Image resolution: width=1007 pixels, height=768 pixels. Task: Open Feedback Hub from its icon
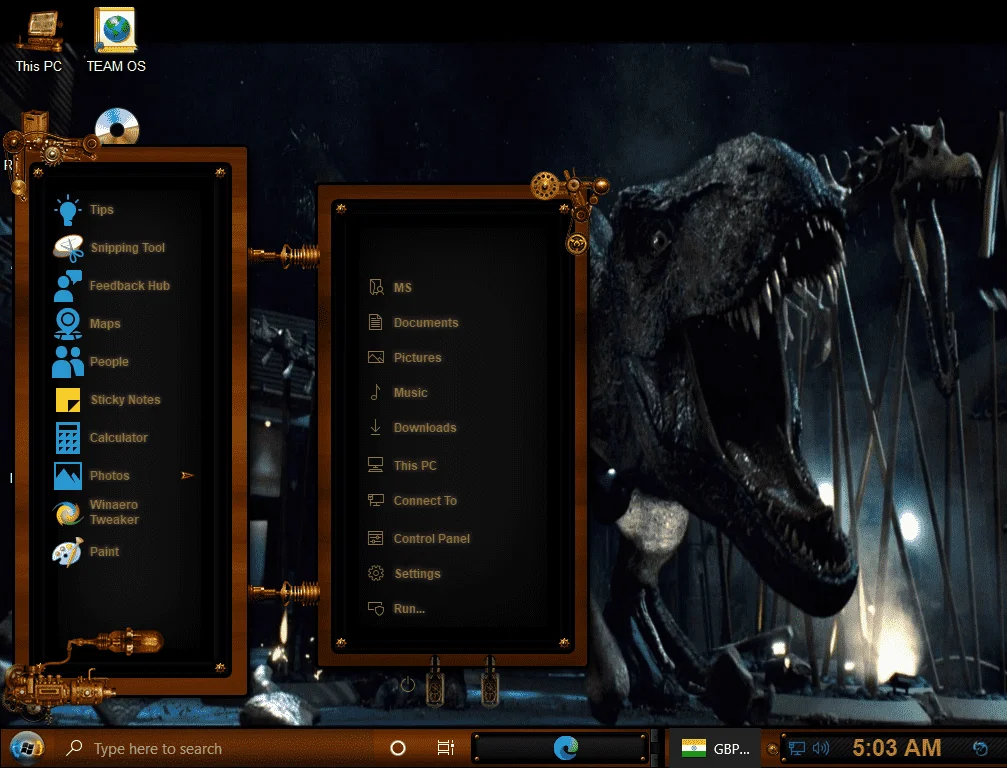67,286
